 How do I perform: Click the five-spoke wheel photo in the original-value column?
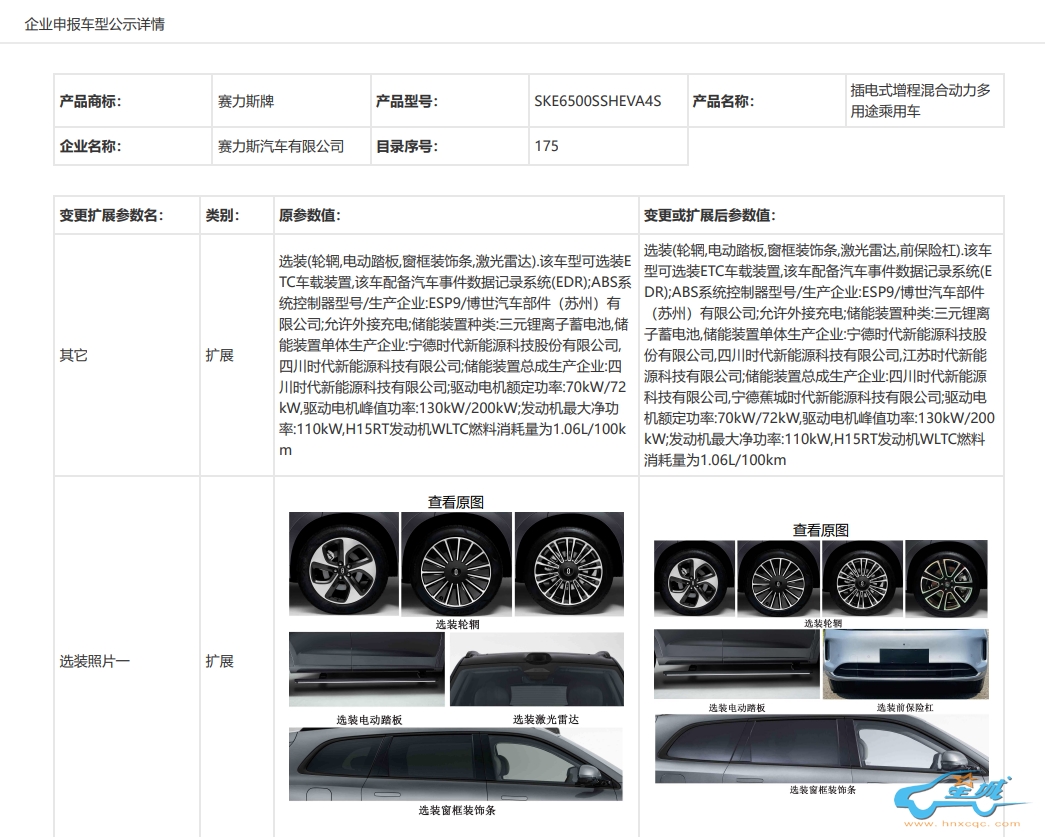pyautogui.click(x=343, y=564)
